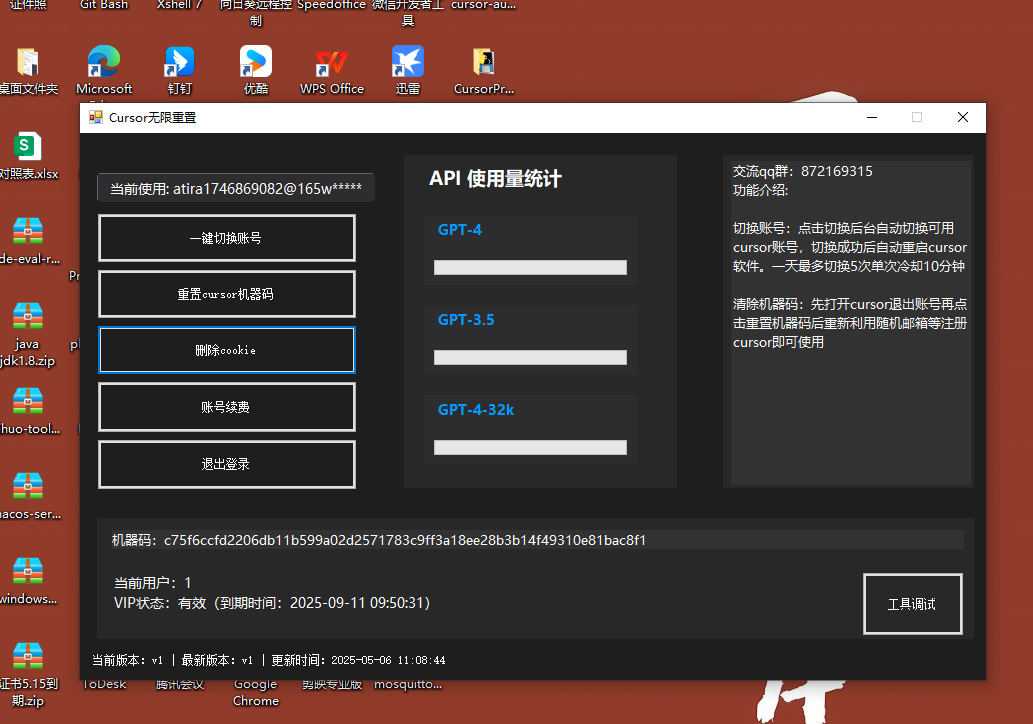
Task: Click the 当前用户: 1 text
Action: (153, 583)
